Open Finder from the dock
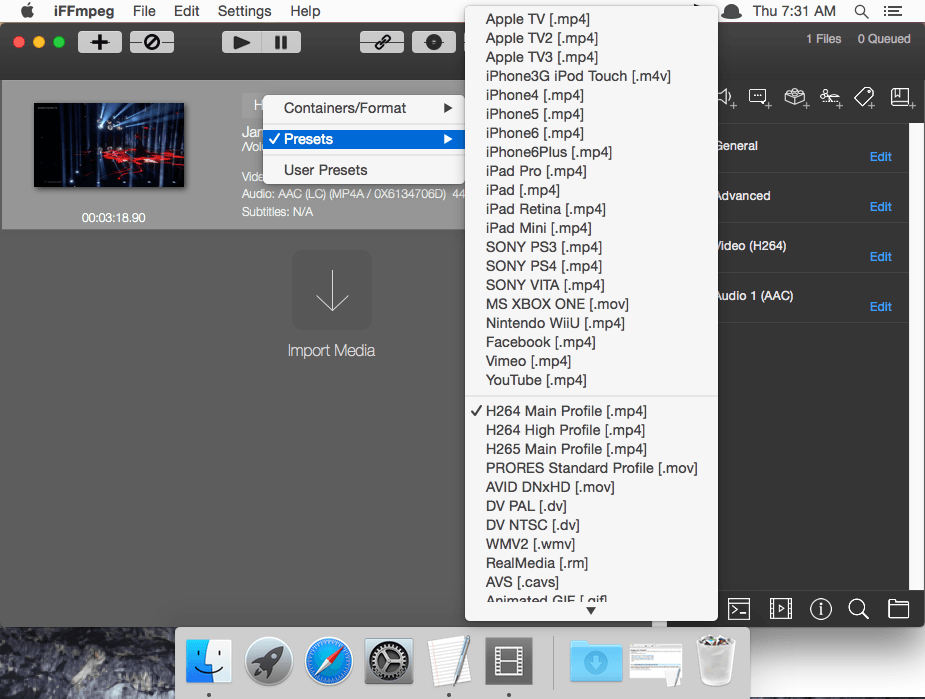Viewport: 925px width, 699px height. [x=208, y=661]
